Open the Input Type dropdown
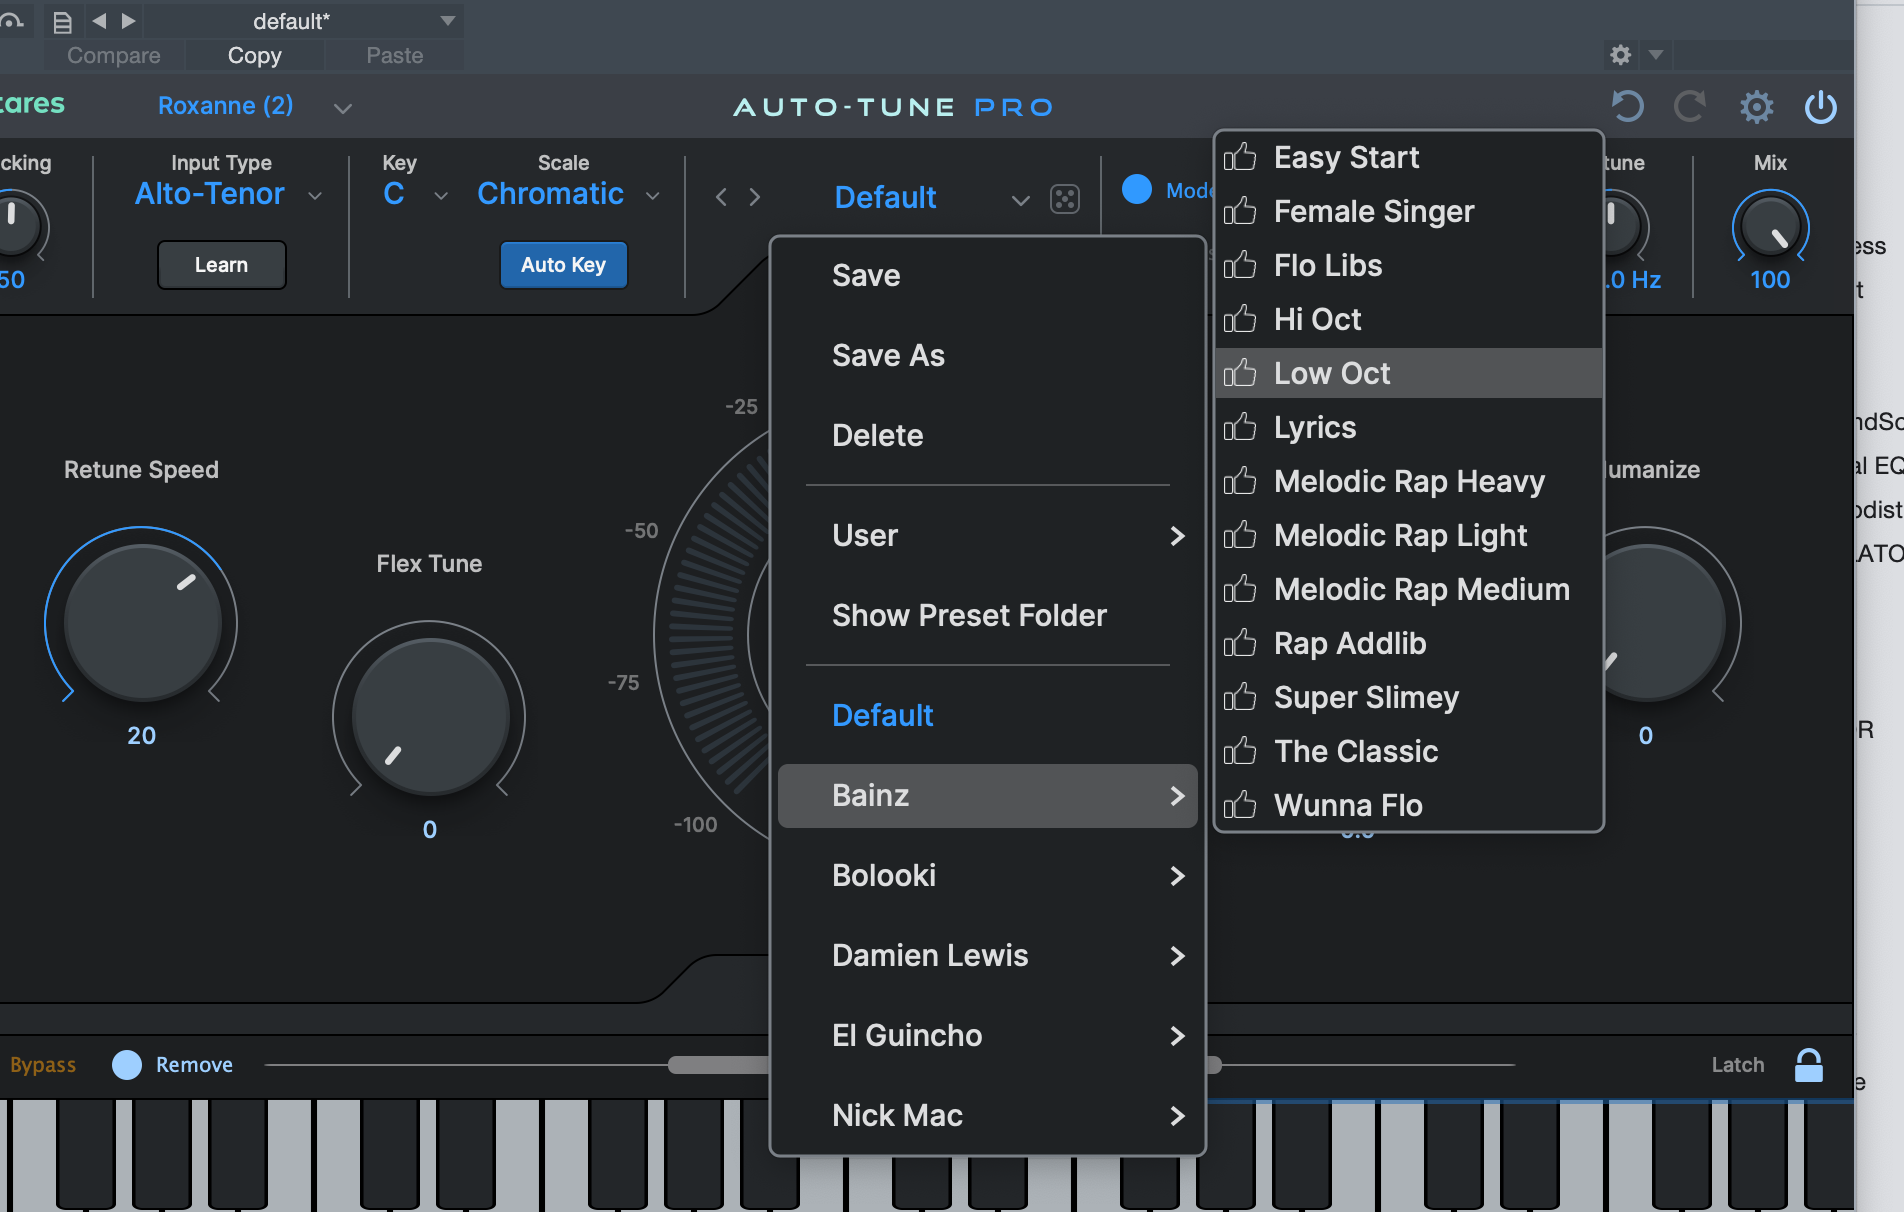 point(226,193)
